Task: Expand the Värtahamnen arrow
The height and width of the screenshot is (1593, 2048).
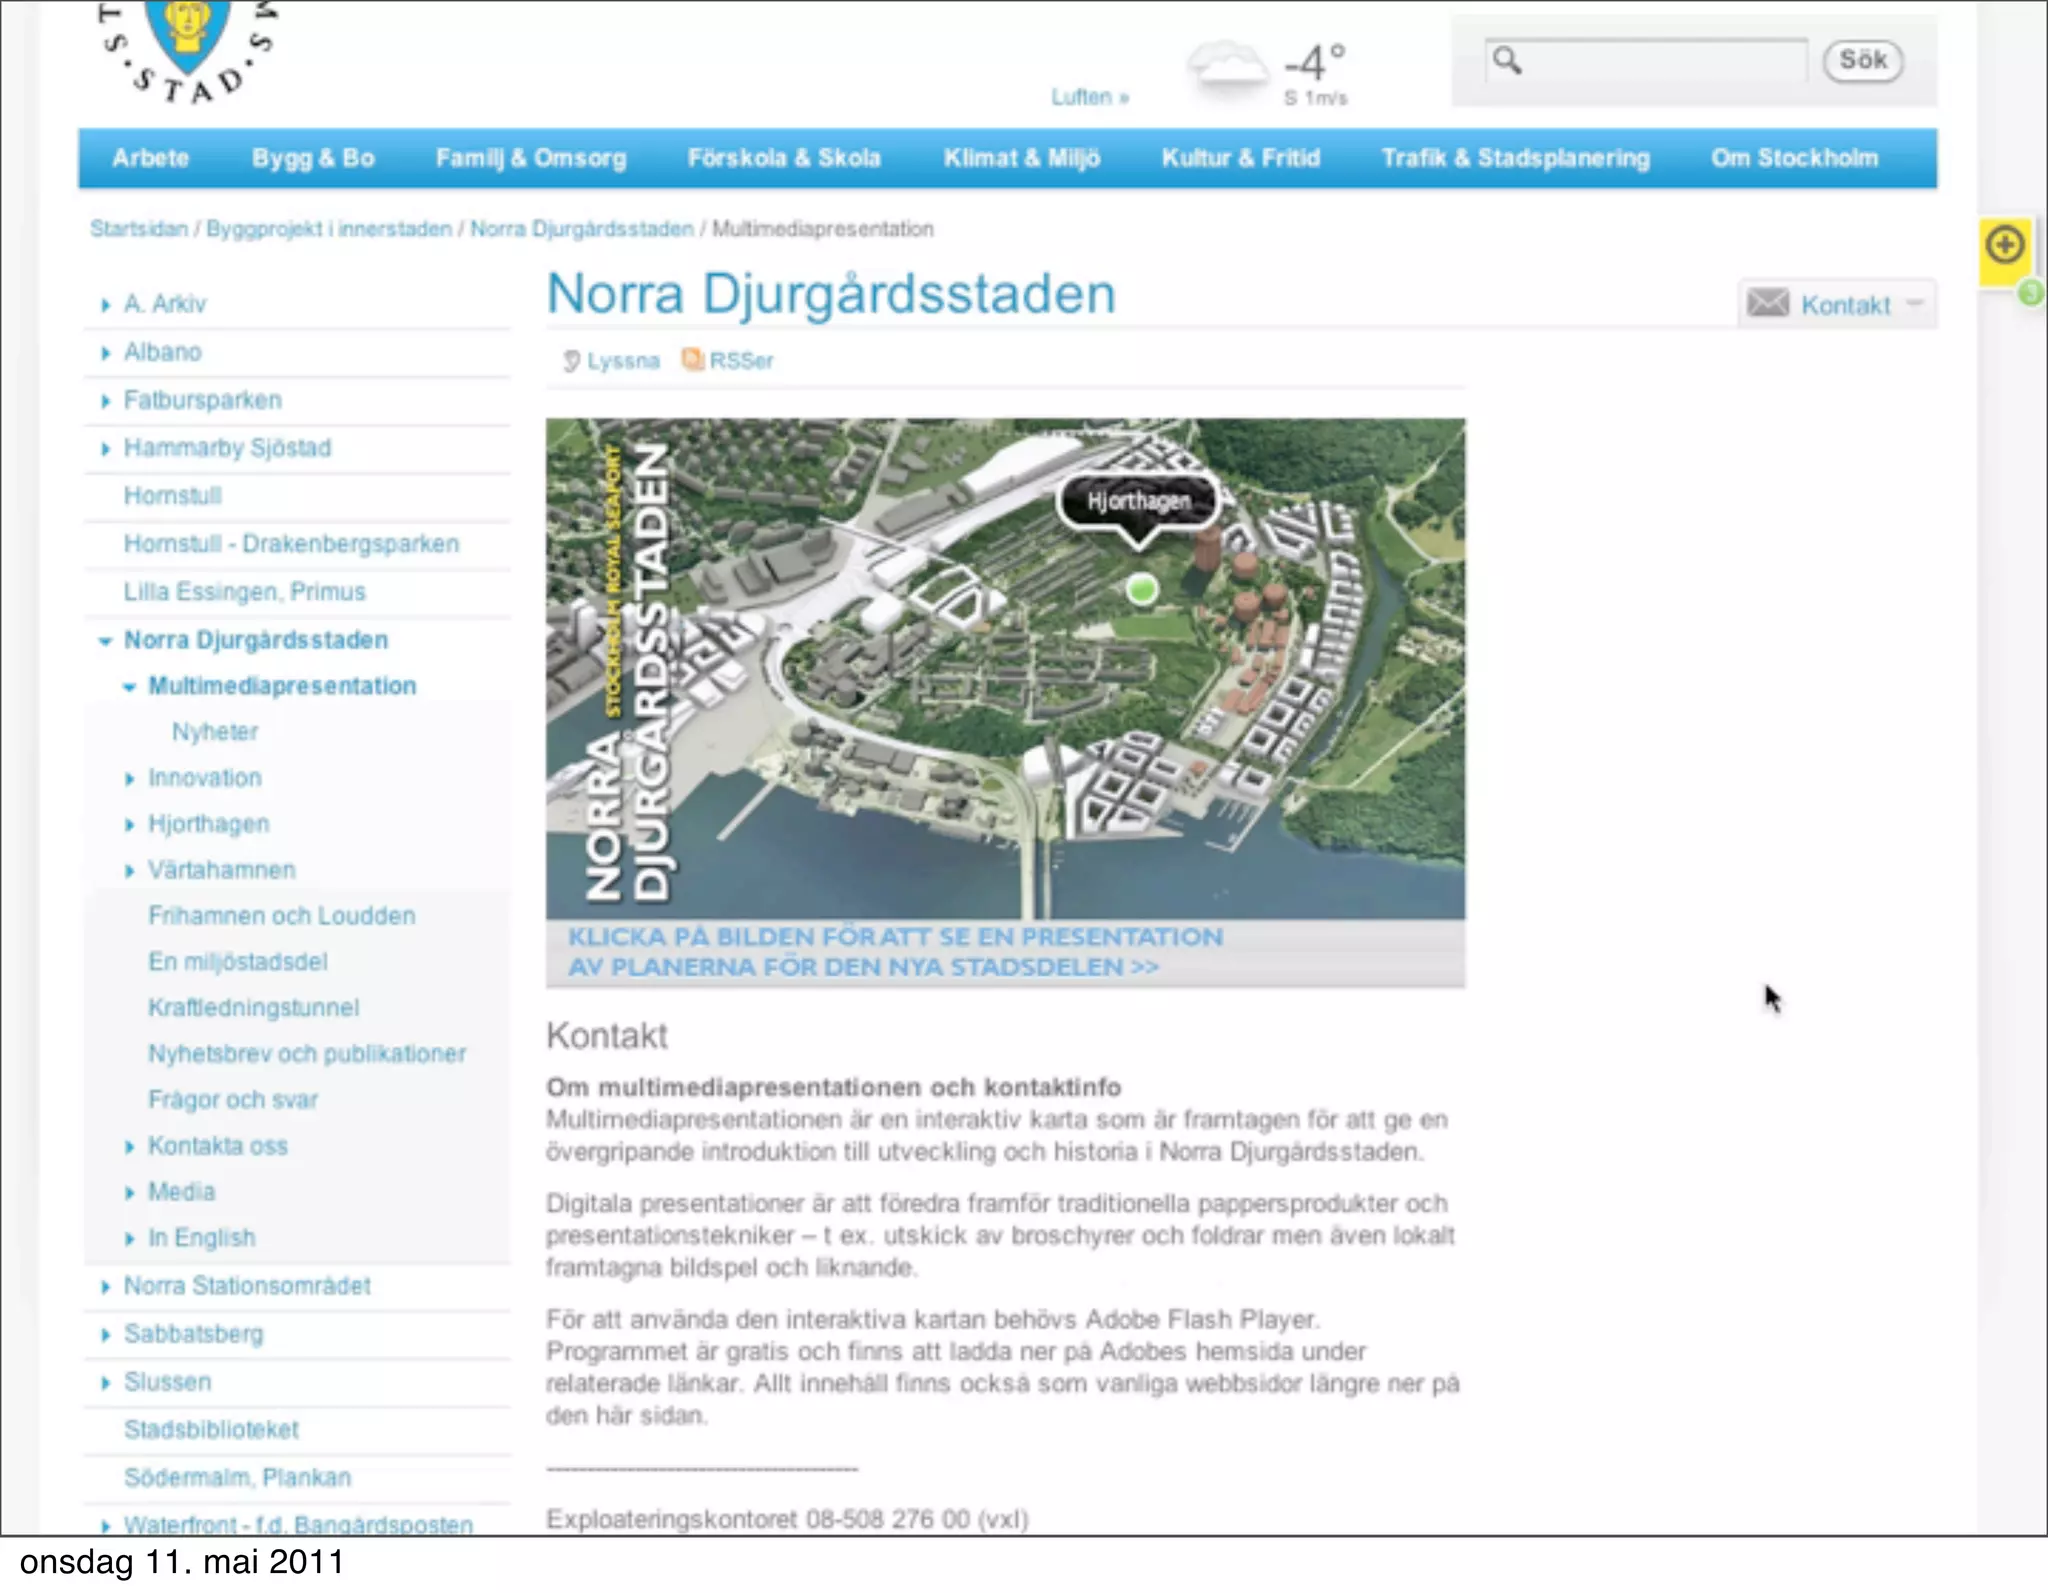Action: 129,871
